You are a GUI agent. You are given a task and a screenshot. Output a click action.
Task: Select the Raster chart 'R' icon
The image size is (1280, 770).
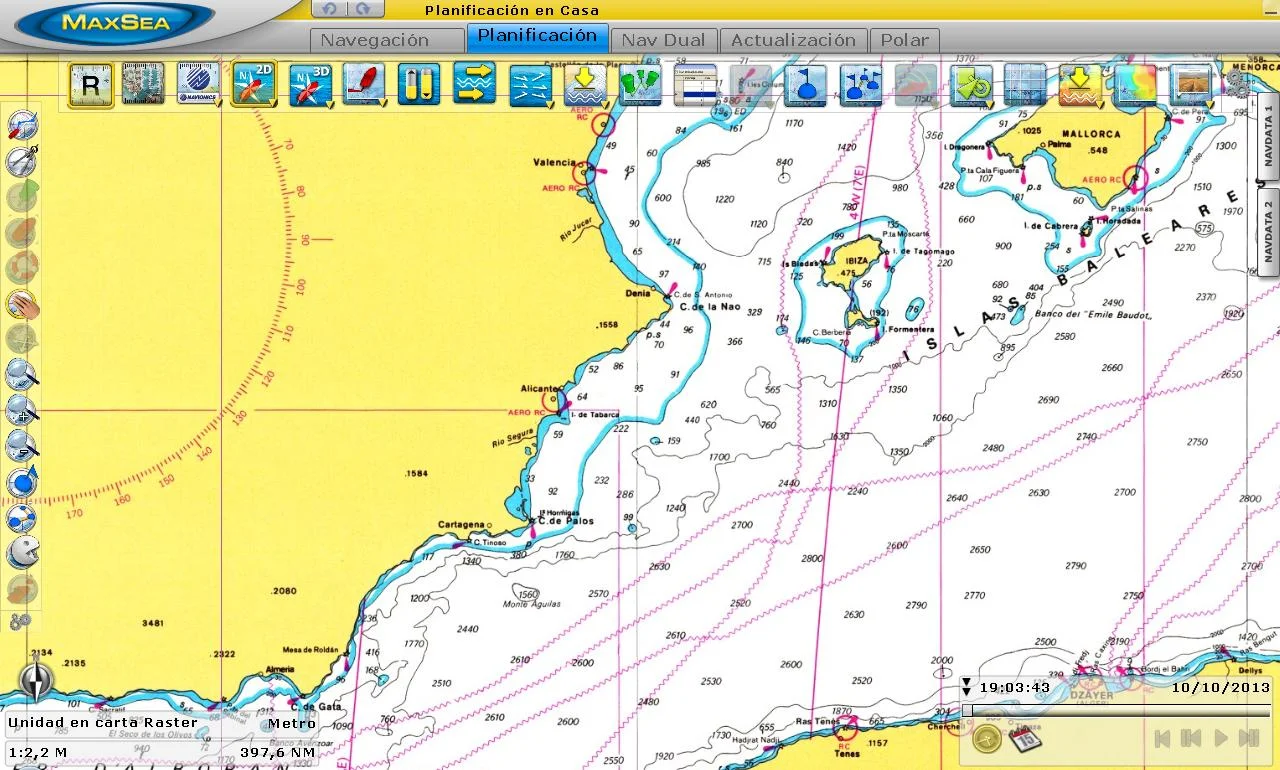click(x=90, y=84)
